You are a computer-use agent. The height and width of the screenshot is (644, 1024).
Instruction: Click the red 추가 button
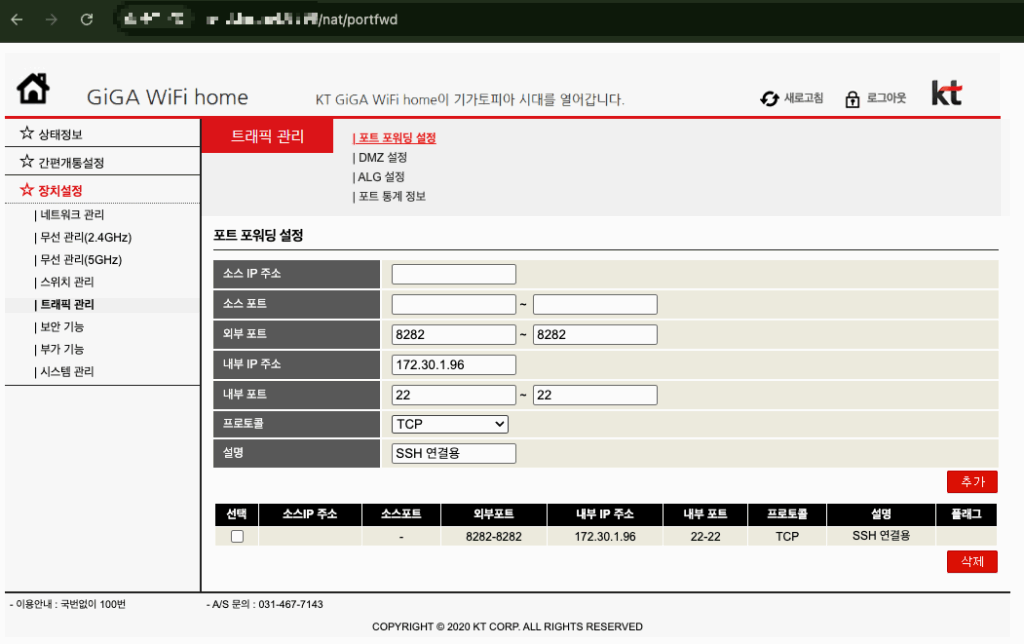(x=972, y=482)
